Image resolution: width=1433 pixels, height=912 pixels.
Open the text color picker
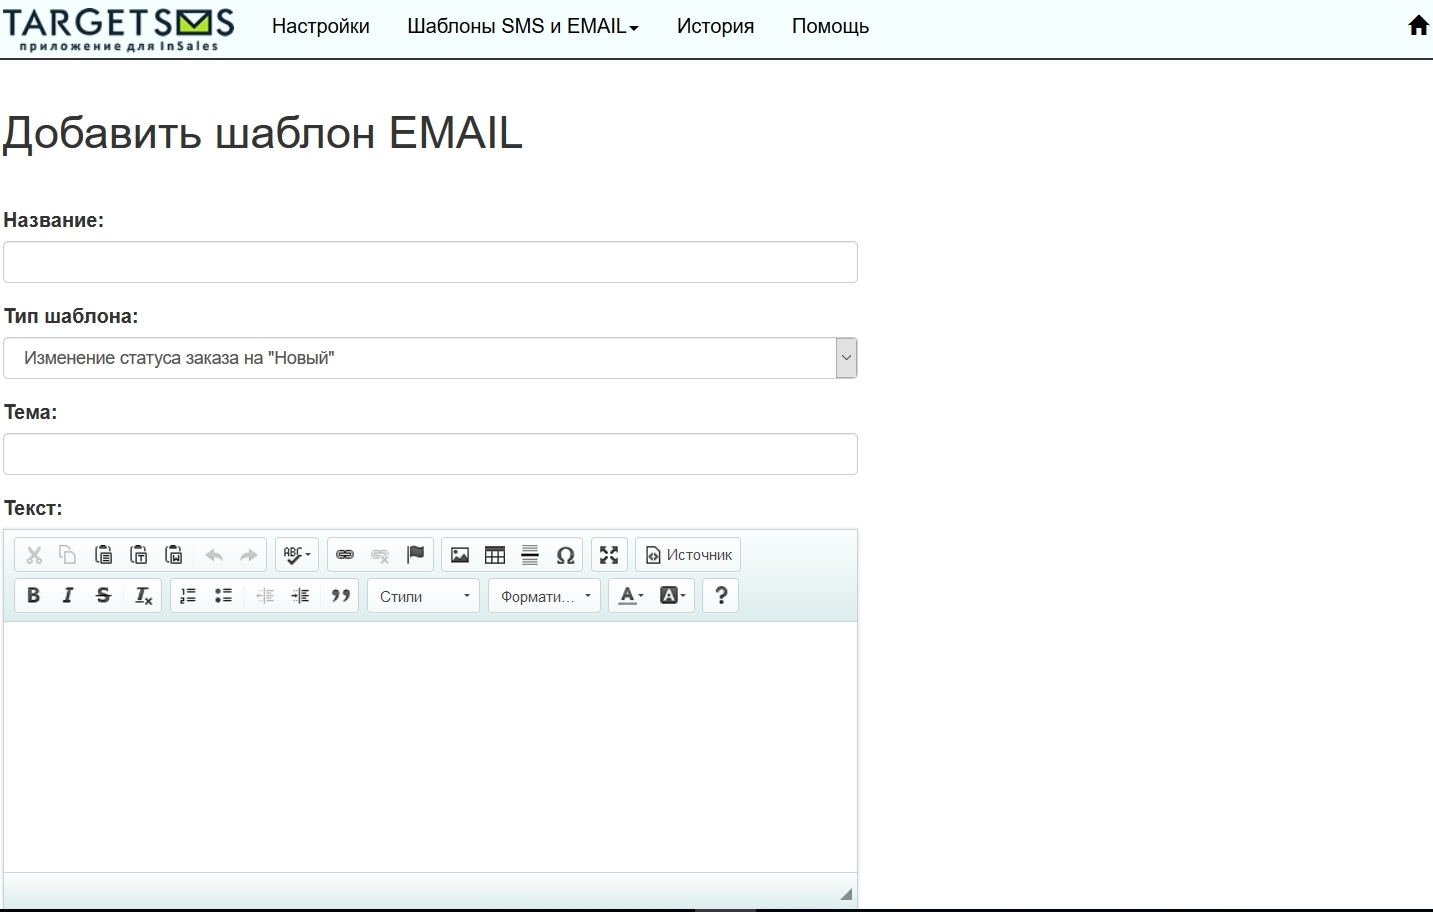(630, 596)
